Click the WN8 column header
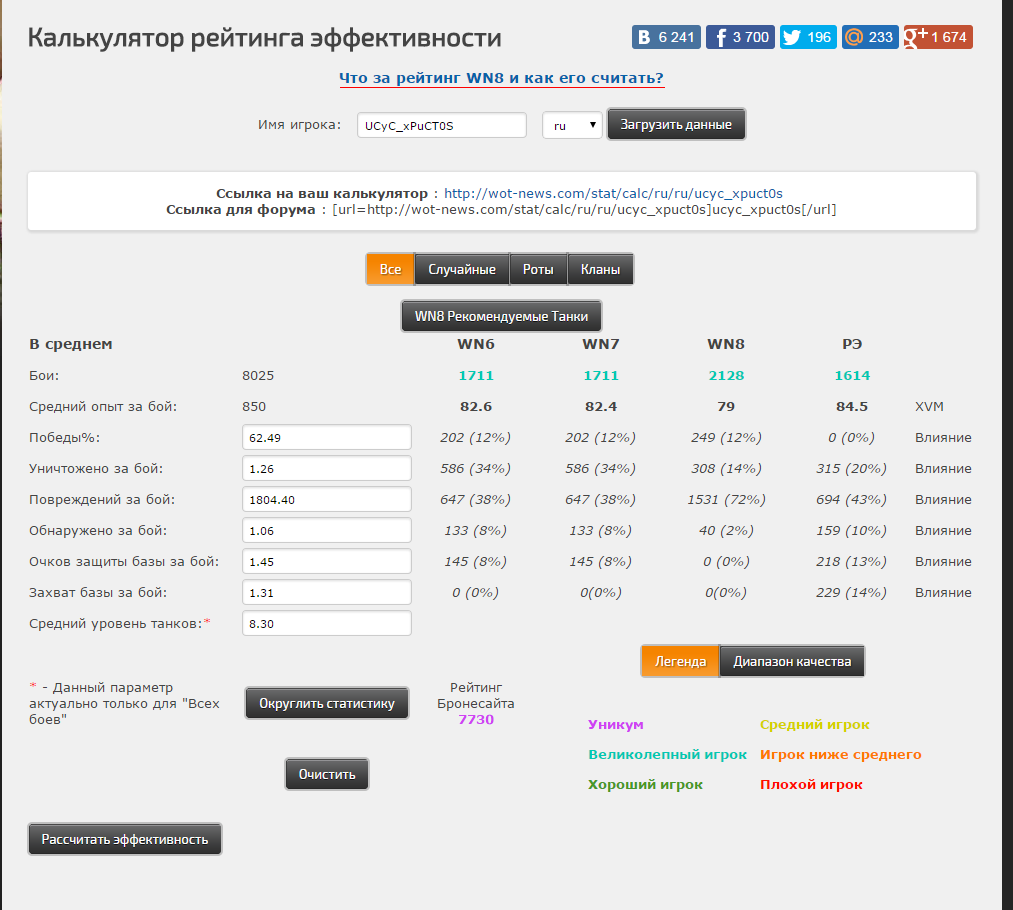 click(726, 344)
